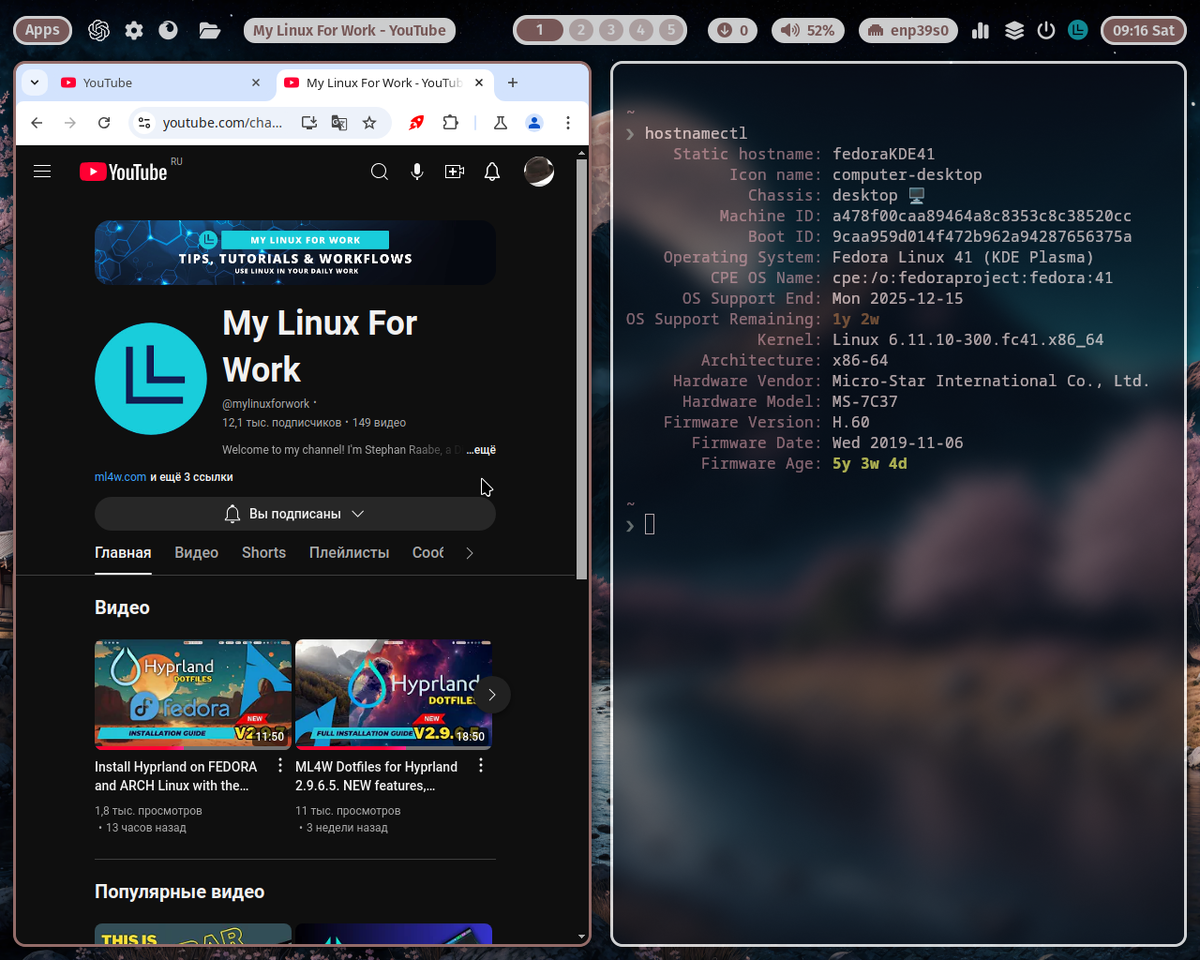Switch to workspace 3

(x=611, y=30)
